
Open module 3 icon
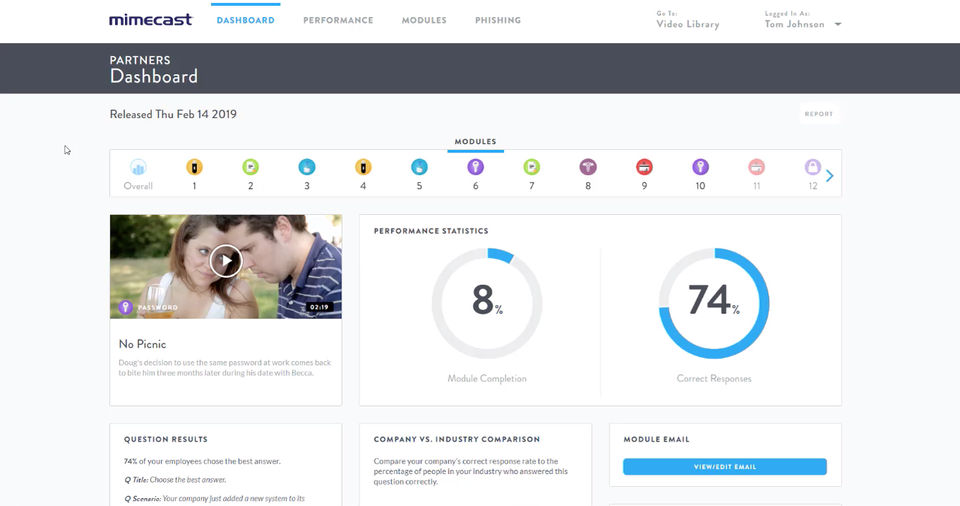click(307, 167)
